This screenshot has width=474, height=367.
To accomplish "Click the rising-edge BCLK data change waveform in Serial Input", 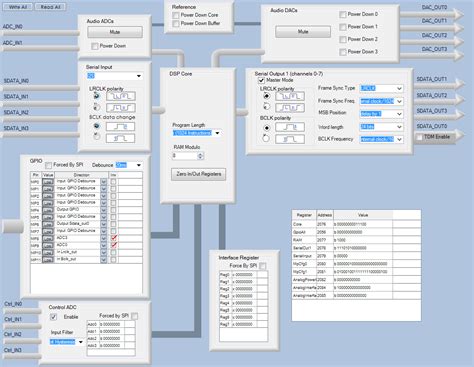I will pyautogui.click(x=120, y=127).
